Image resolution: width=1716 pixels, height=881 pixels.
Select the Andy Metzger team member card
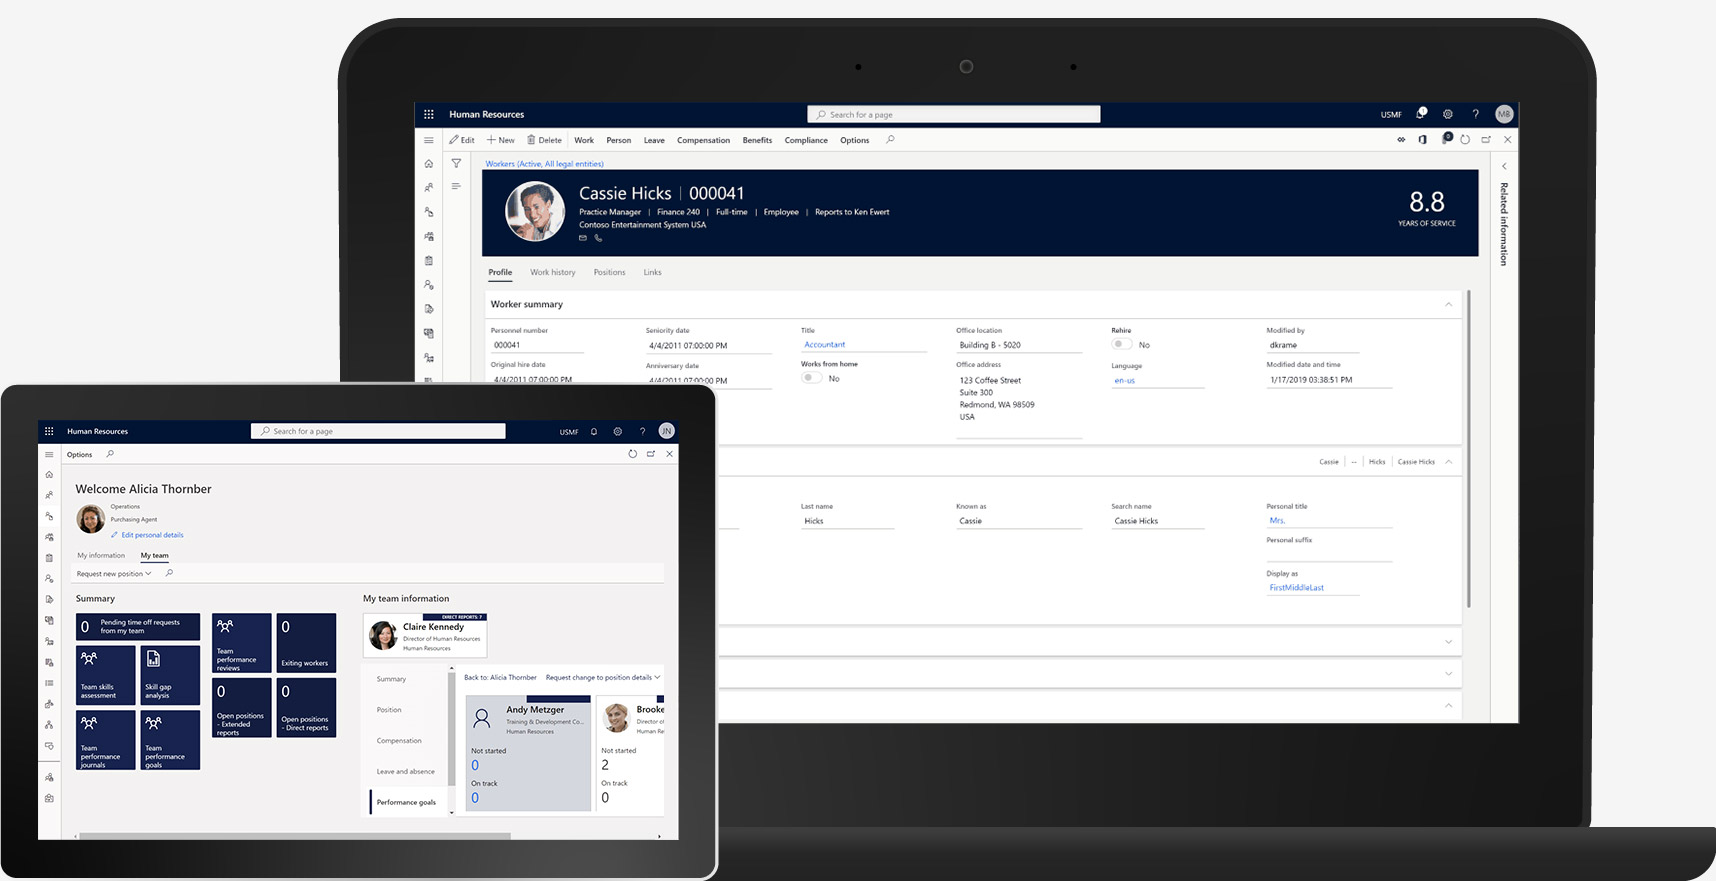click(x=528, y=753)
